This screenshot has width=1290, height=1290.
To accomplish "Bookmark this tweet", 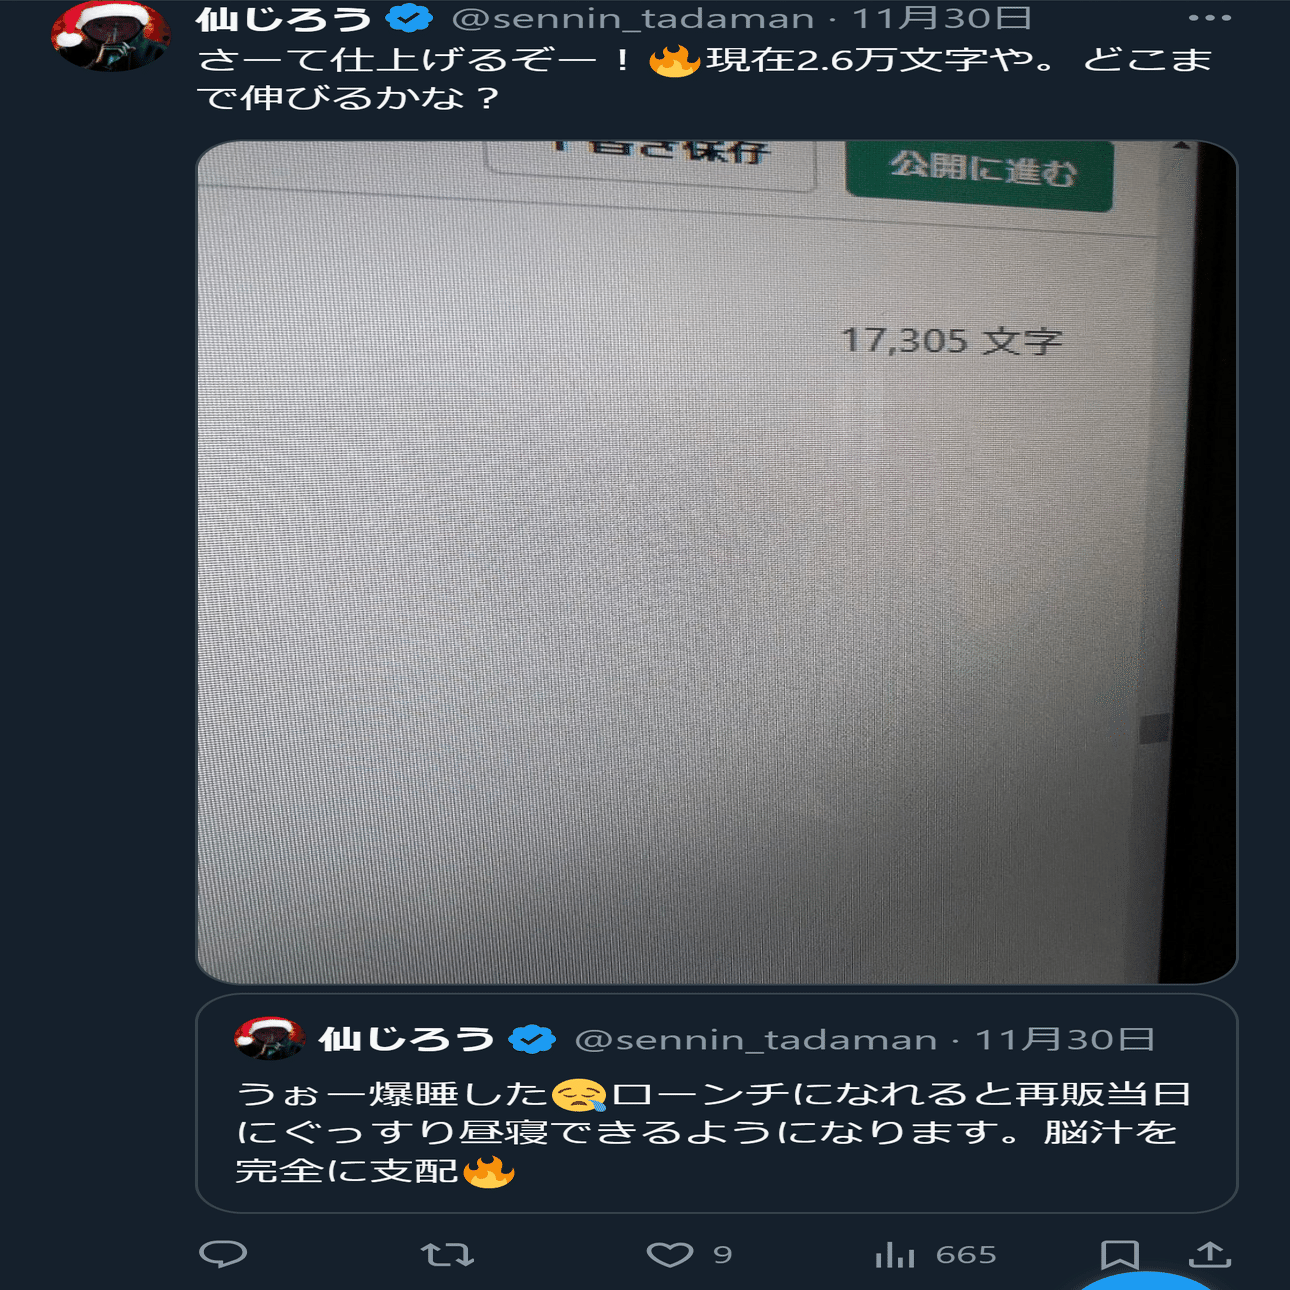I will pyautogui.click(x=1119, y=1255).
